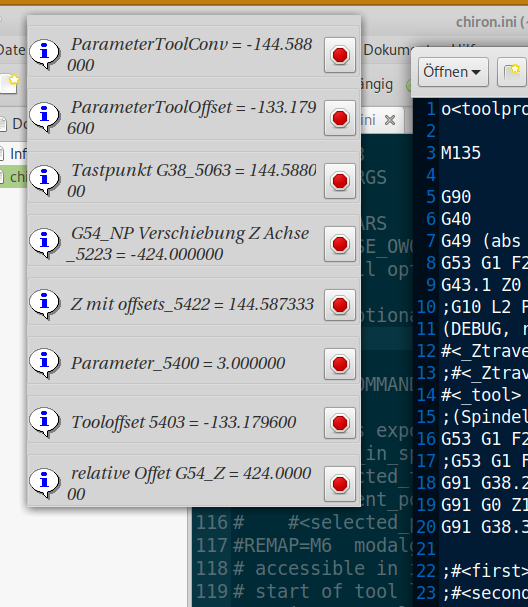Click the Tooloffset 5403 message text
Screen dimensions: 528x607
[x=183, y=422]
